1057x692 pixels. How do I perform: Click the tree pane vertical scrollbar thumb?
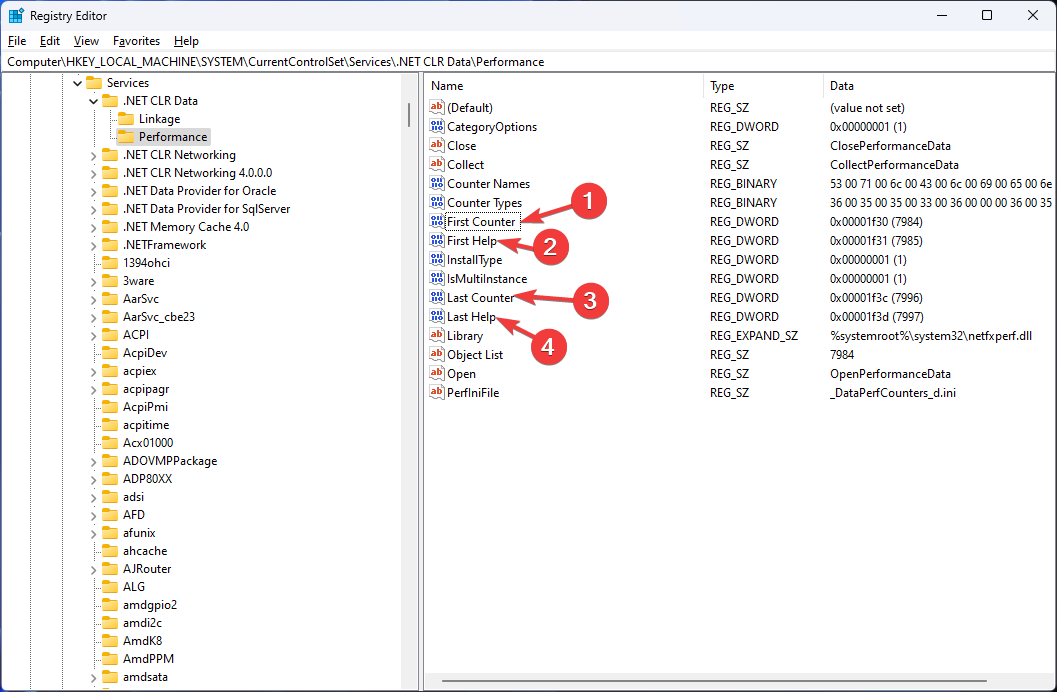tap(409, 115)
